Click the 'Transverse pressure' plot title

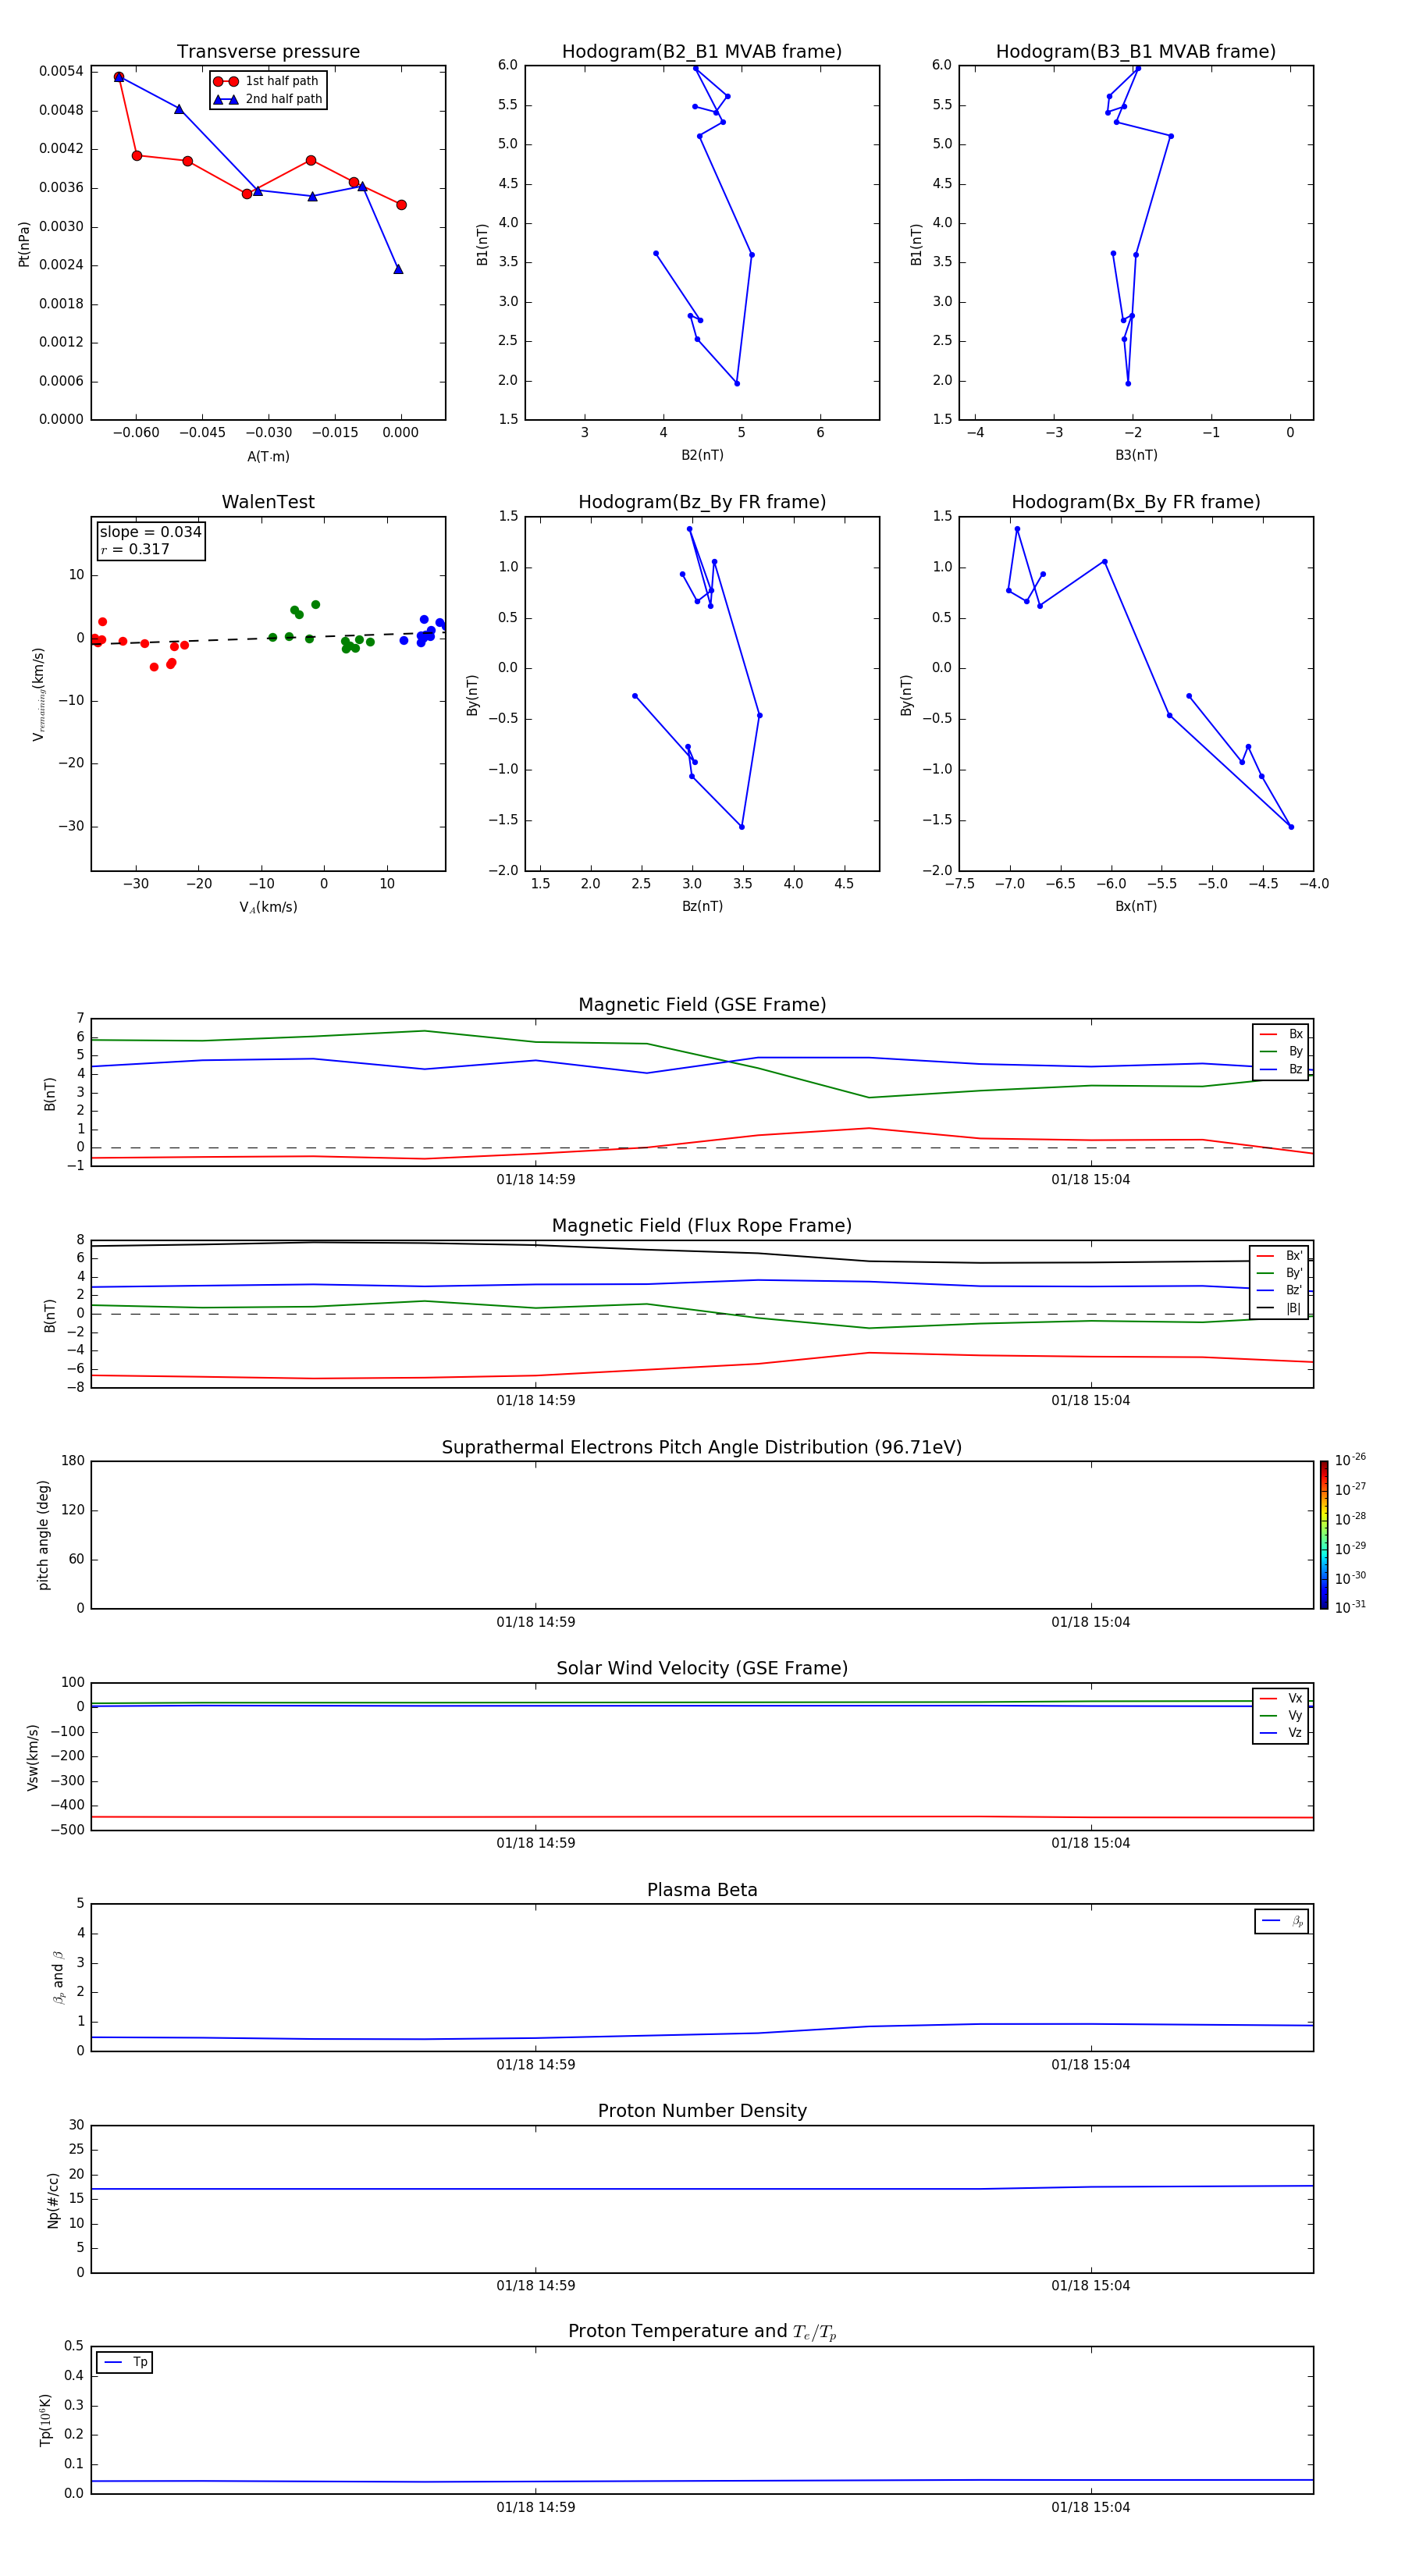(268, 52)
